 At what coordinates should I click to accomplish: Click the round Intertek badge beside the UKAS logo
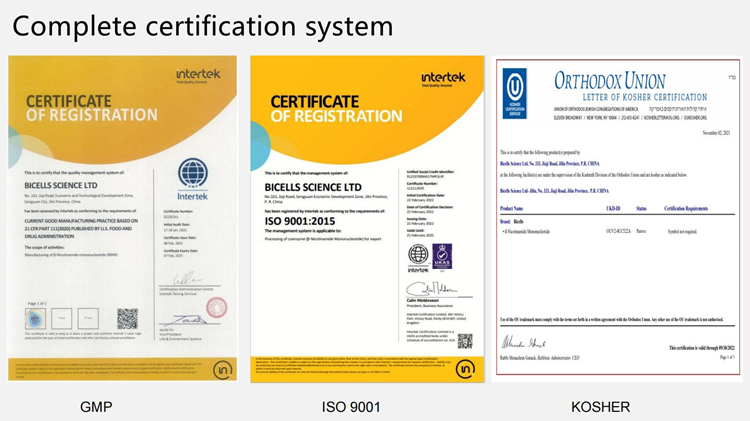point(419,256)
